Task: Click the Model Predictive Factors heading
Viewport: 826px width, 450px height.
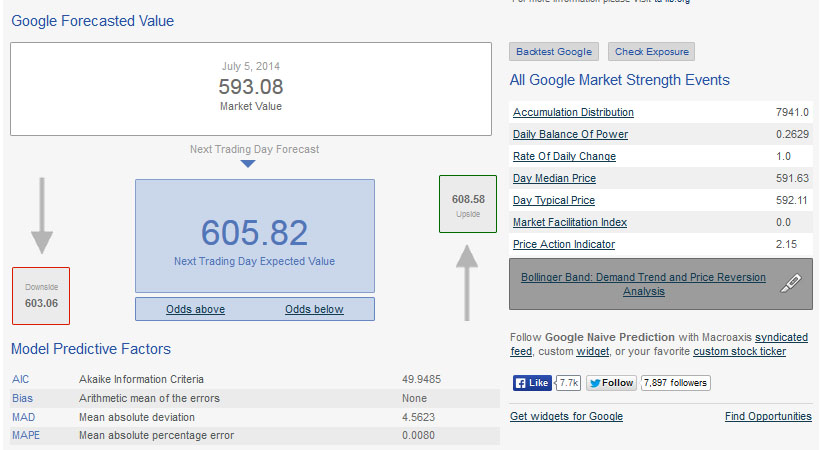Action: [91, 349]
